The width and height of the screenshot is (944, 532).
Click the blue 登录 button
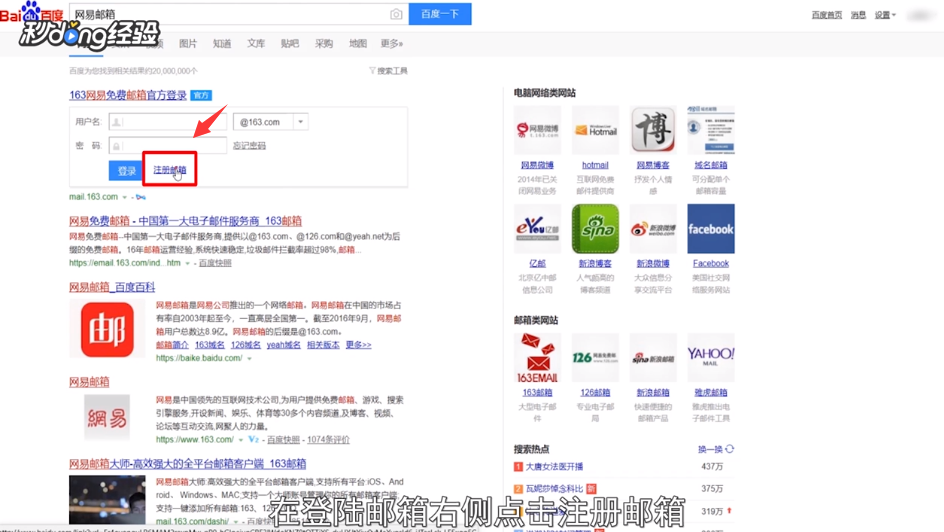coord(126,171)
